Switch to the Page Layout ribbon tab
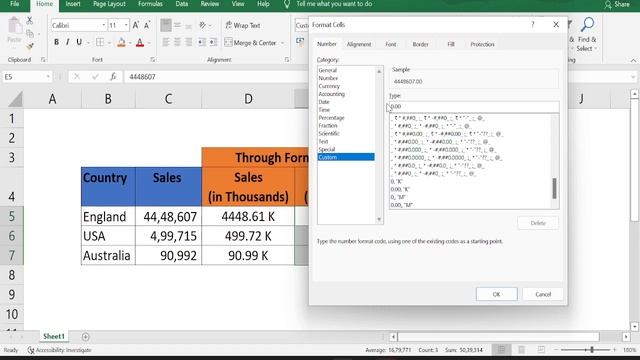This screenshot has width=640, height=360. pos(109,4)
